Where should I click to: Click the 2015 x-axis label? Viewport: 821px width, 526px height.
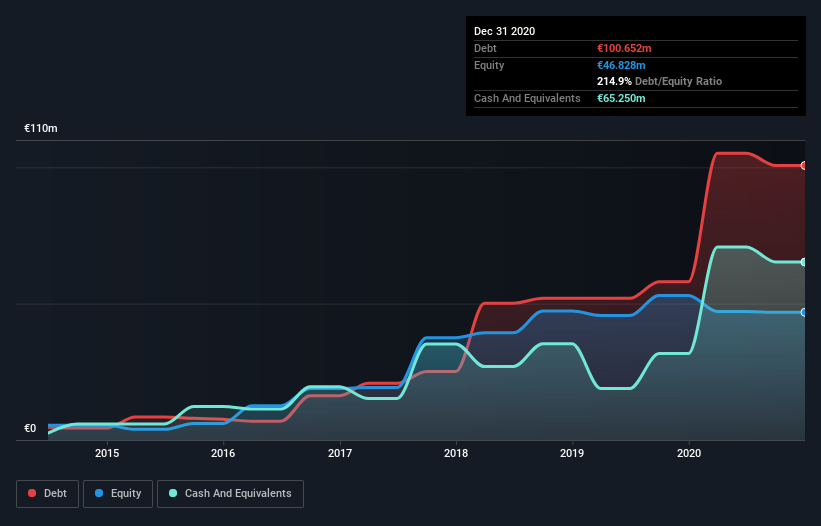107,453
